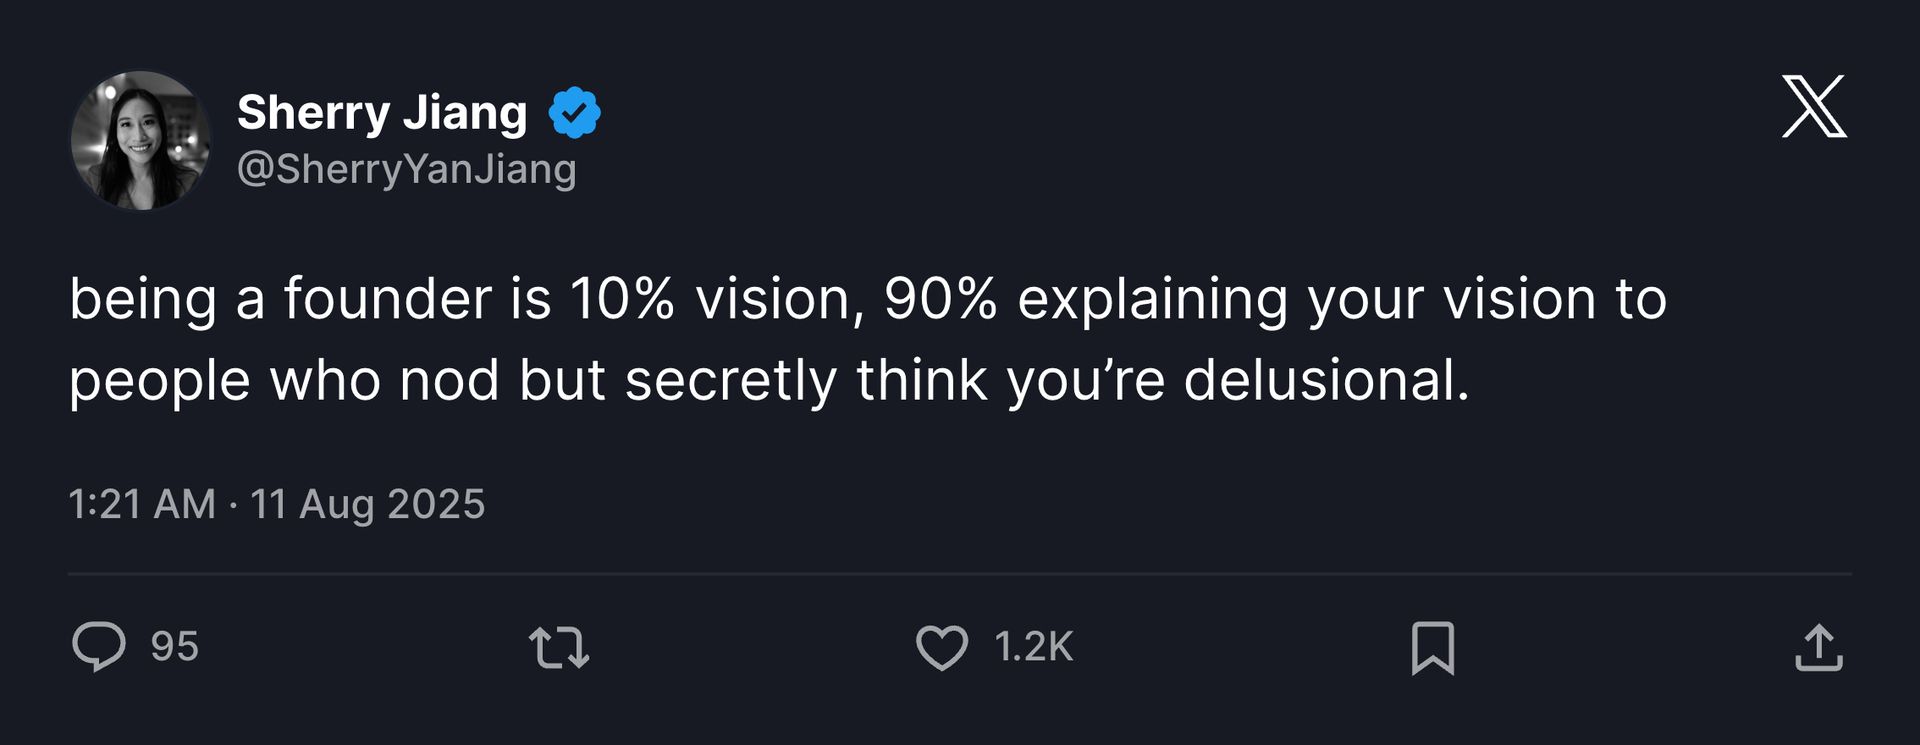Click the blue verified badge
The height and width of the screenshot is (745, 1920).
pos(575,112)
